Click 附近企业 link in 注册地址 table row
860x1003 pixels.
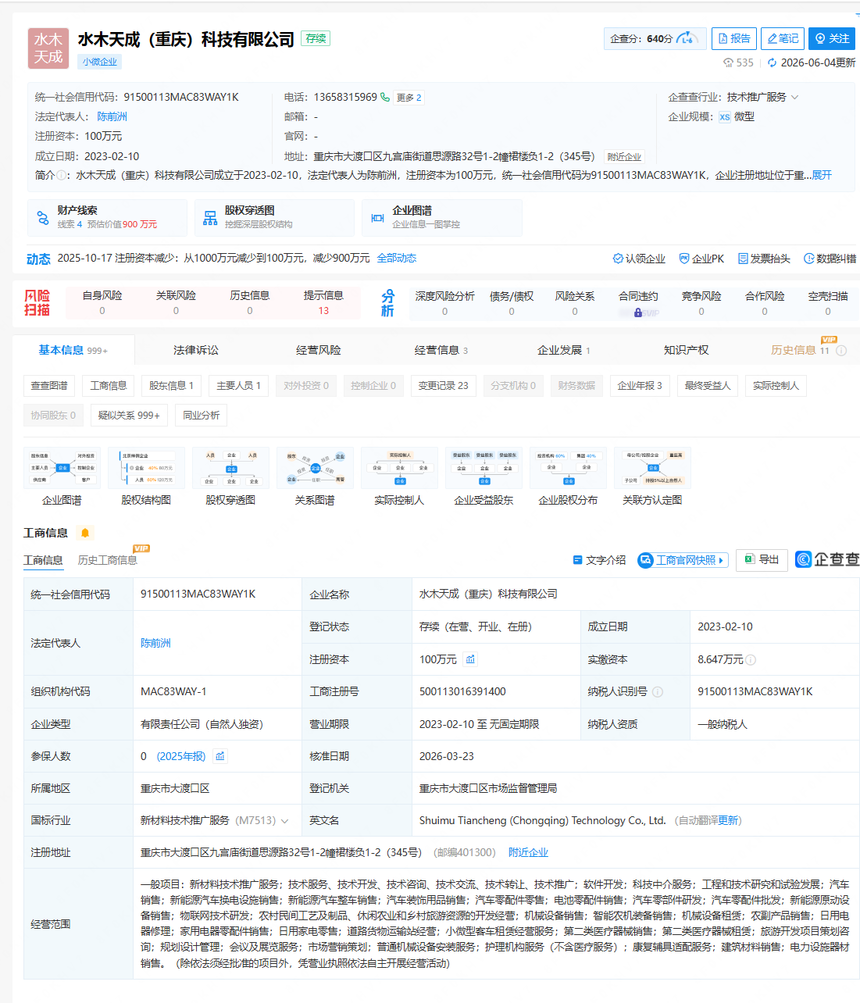pos(528,853)
